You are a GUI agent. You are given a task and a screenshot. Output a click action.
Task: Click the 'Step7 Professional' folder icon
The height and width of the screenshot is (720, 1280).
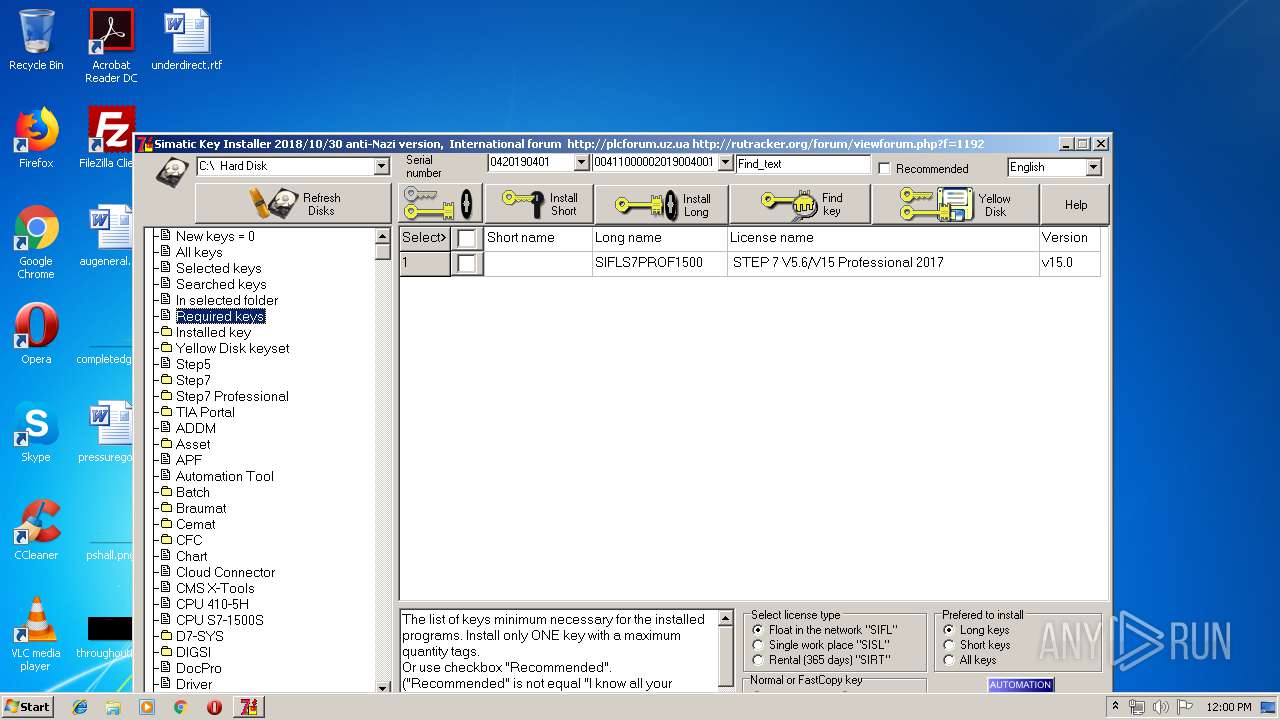(x=166, y=396)
